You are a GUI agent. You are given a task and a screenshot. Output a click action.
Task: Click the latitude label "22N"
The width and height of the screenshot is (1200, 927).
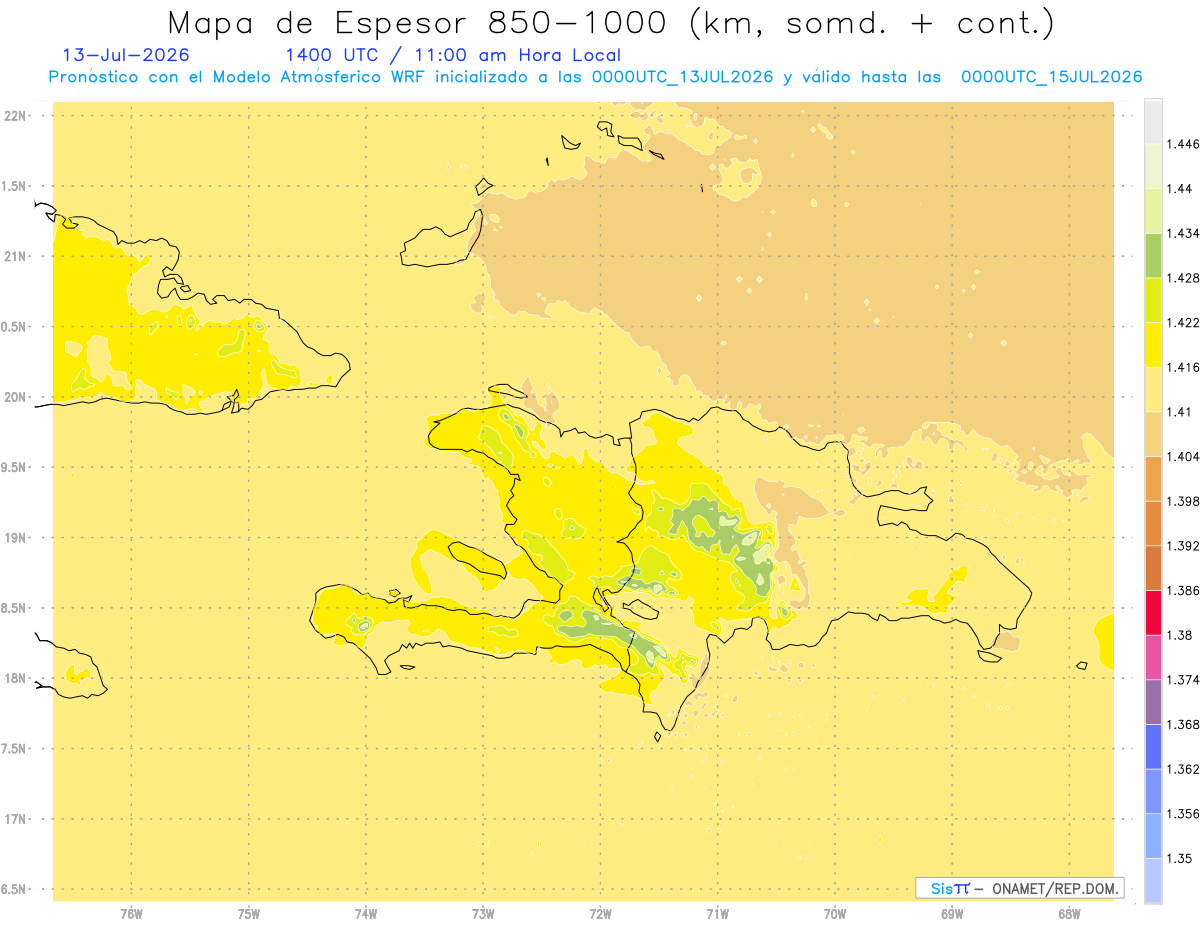click(x=14, y=116)
